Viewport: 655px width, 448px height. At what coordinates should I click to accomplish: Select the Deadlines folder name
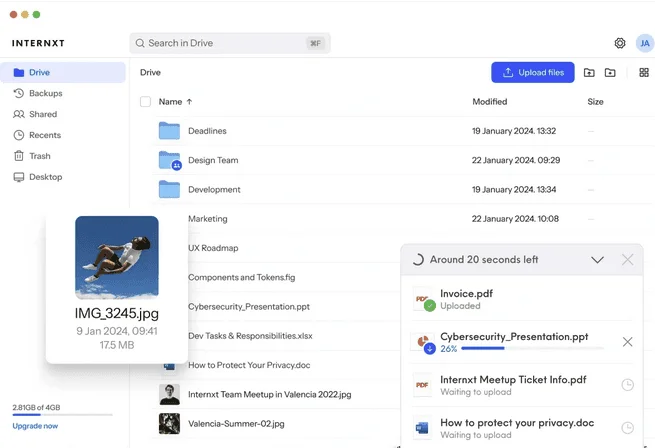(x=207, y=131)
